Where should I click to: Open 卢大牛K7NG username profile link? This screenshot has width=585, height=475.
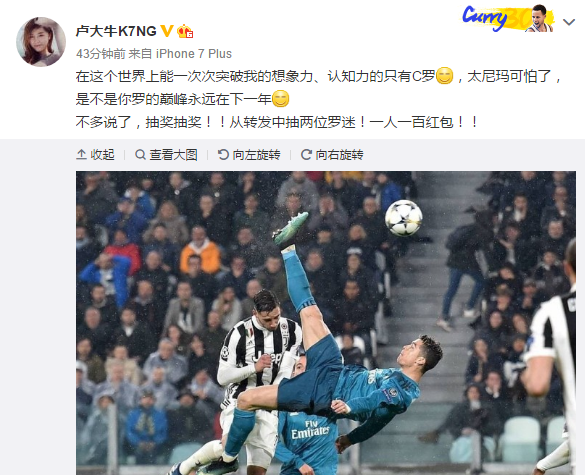116,31
